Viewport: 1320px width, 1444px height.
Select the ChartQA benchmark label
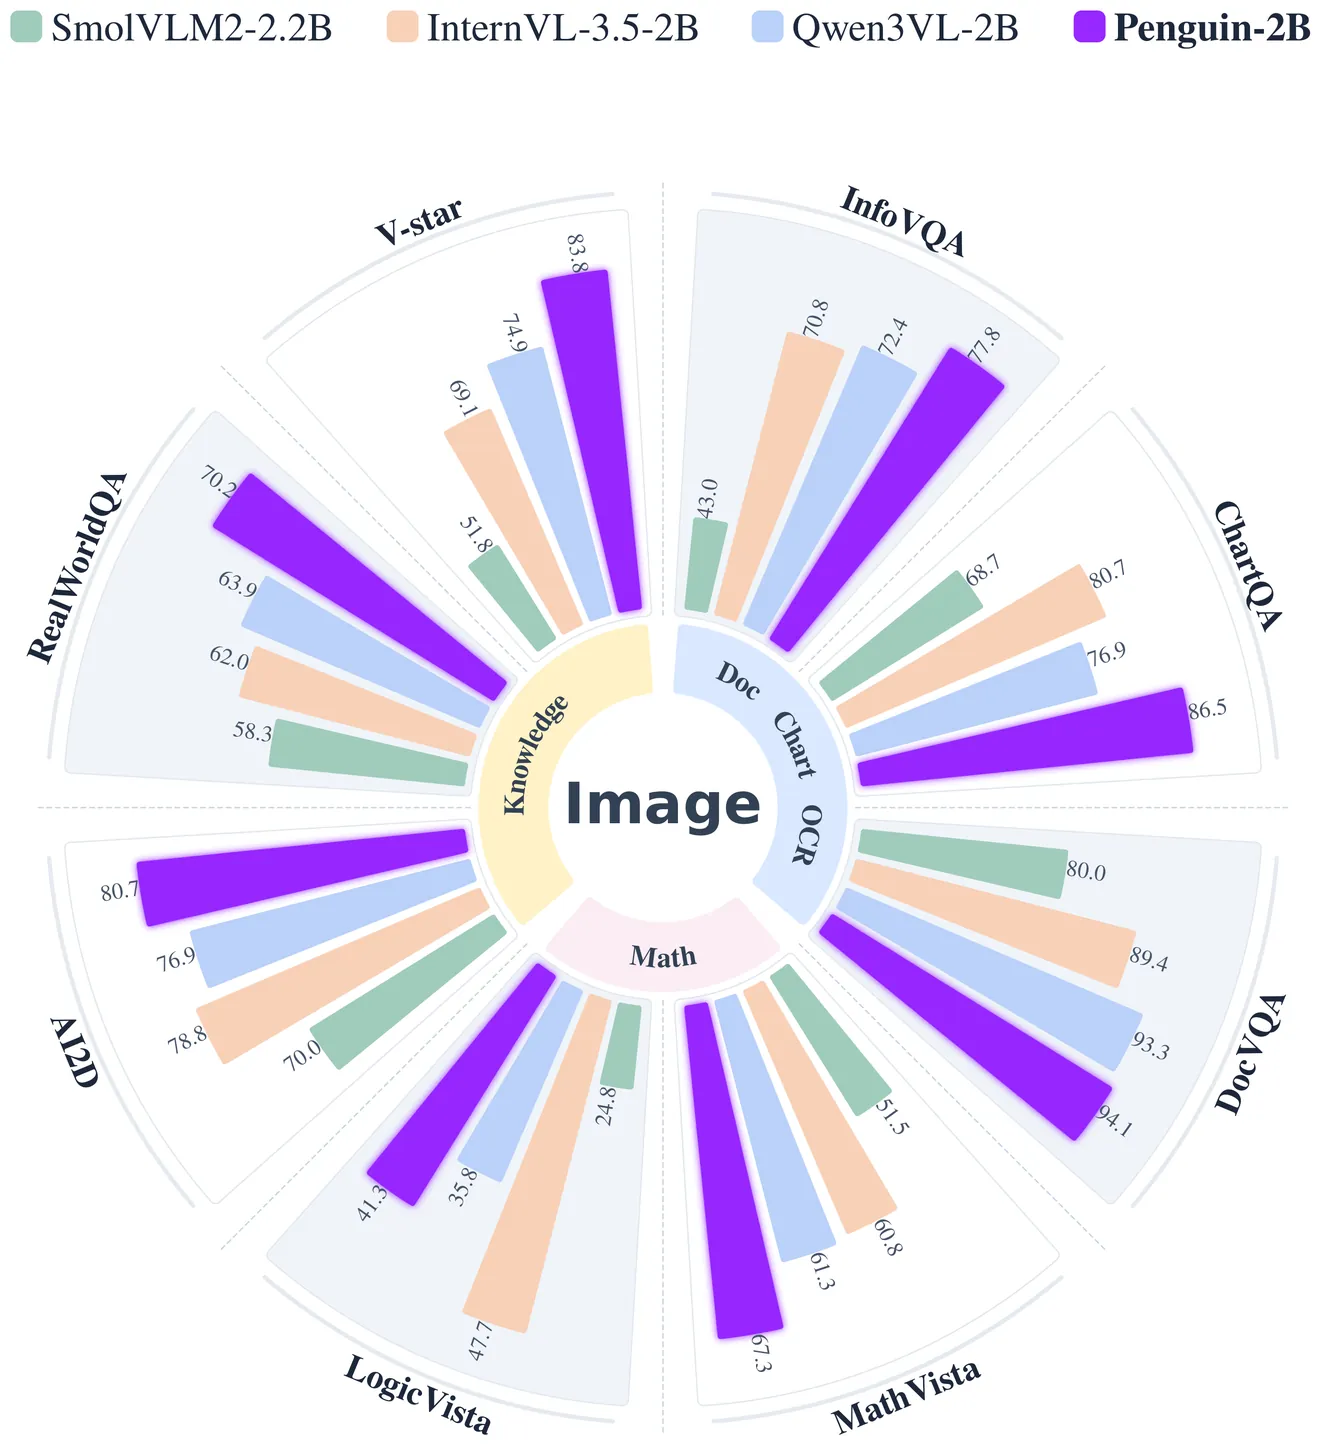pyautogui.click(x=1246, y=566)
